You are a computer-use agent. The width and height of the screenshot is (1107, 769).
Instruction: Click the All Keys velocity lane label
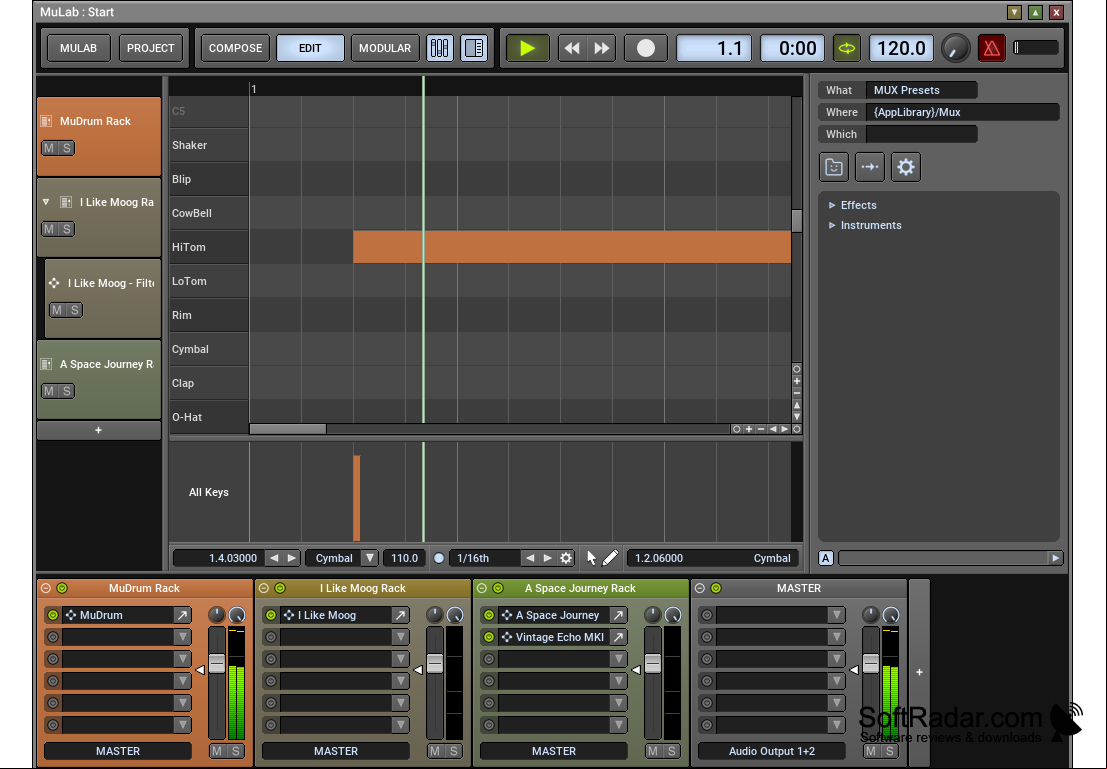208,492
